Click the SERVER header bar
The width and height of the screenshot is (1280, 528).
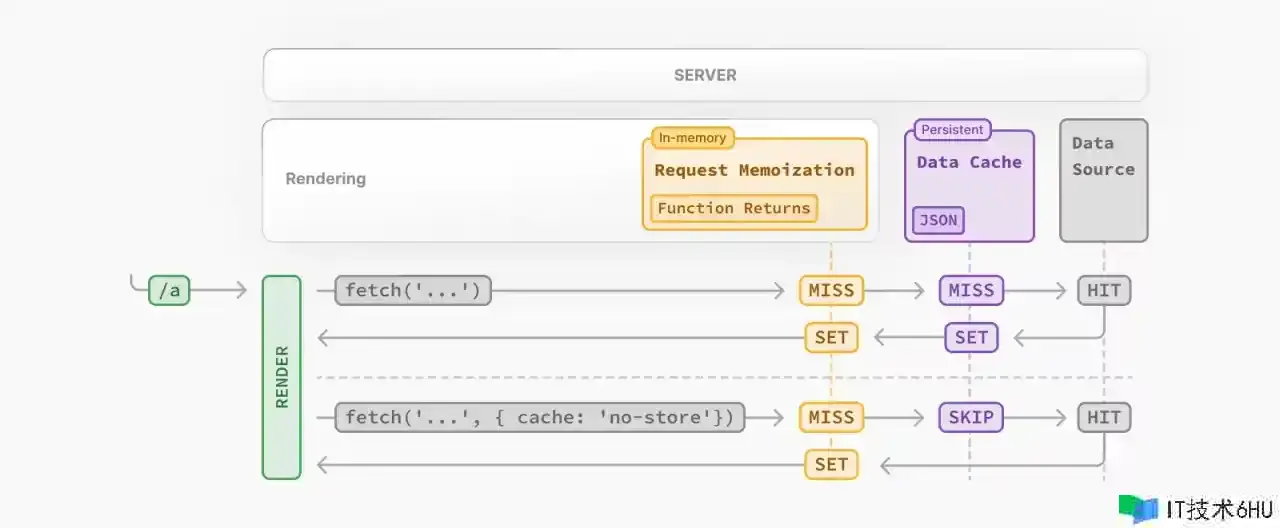point(705,75)
